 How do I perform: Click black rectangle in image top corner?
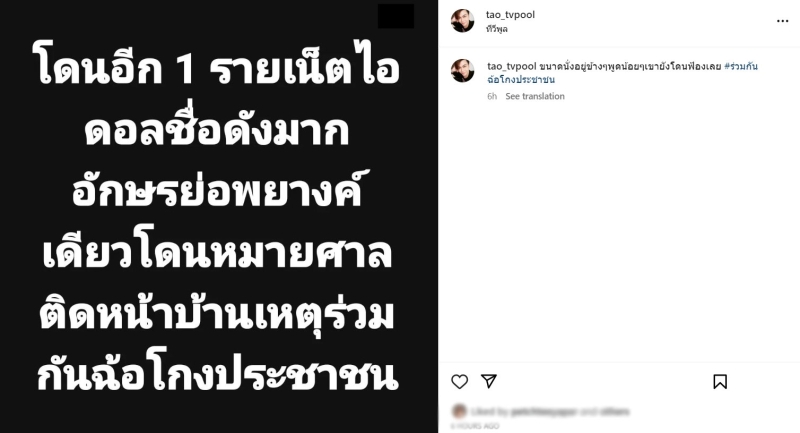tap(396, 16)
